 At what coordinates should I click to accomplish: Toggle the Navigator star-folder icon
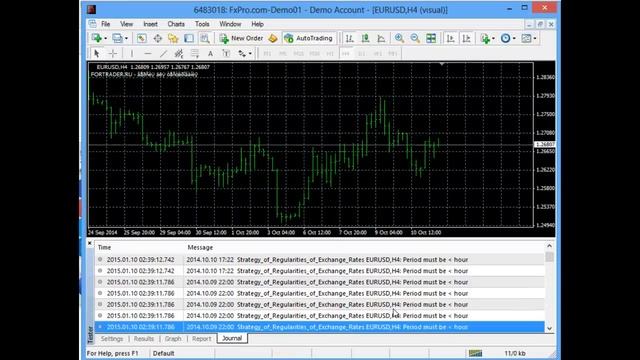[x=173, y=38]
